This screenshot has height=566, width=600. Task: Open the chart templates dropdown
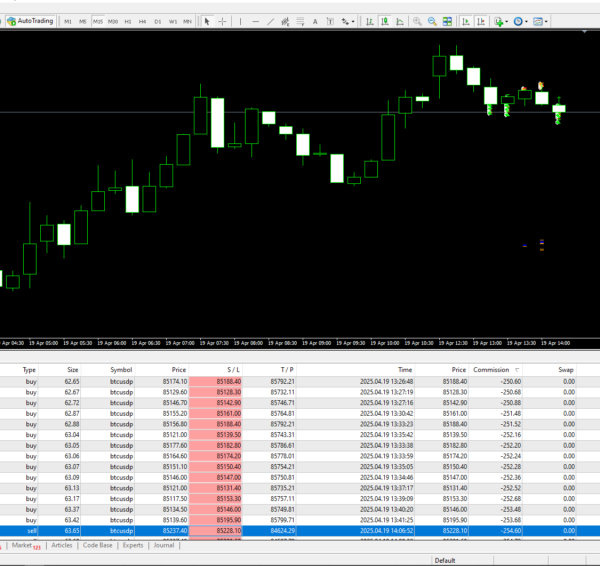[541, 20]
